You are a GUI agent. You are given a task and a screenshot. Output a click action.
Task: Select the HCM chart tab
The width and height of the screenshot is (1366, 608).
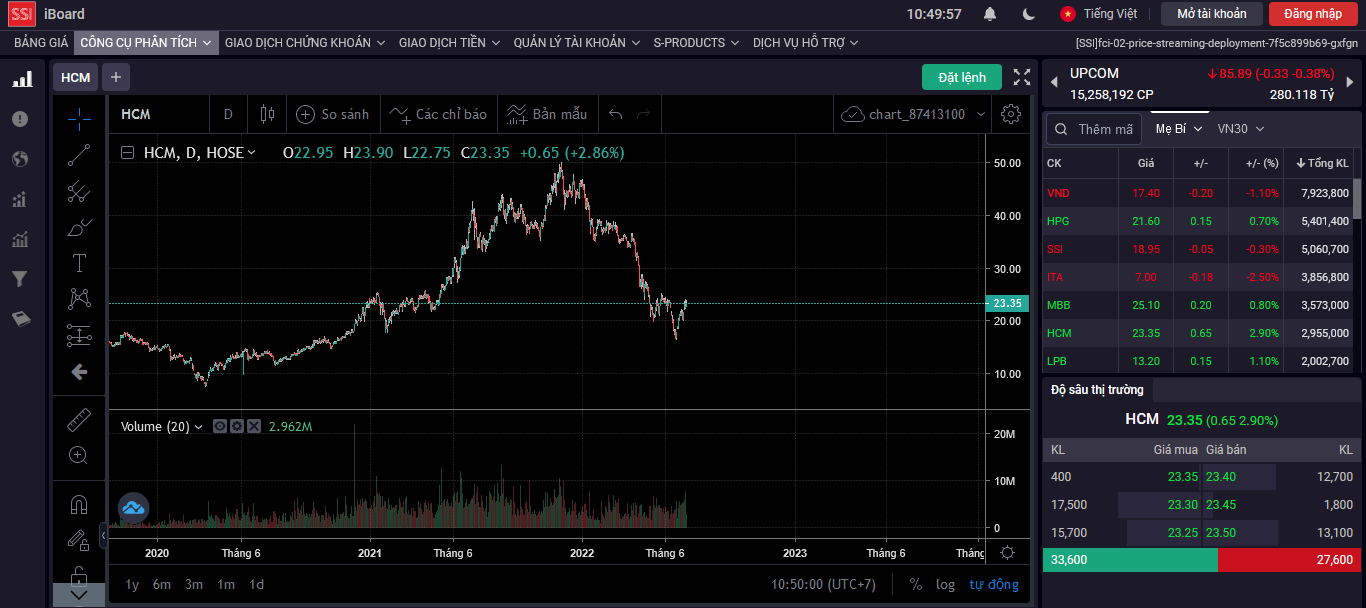[x=75, y=77]
